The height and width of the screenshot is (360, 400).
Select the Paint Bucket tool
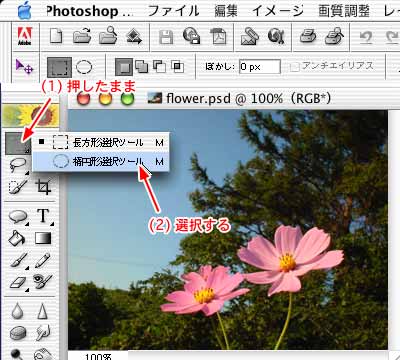(x=17, y=238)
